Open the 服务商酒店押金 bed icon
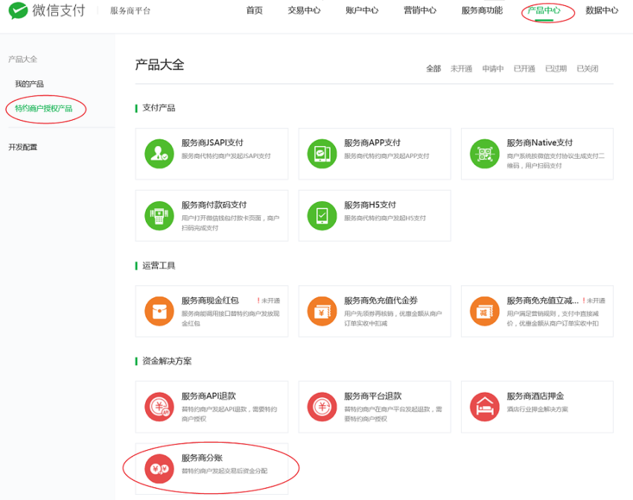Screen dimensions: 633x500 485,406
